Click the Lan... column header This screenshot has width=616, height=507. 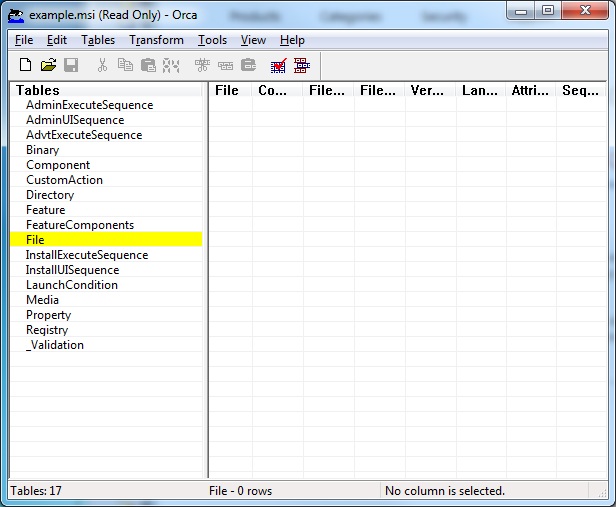(481, 90)
